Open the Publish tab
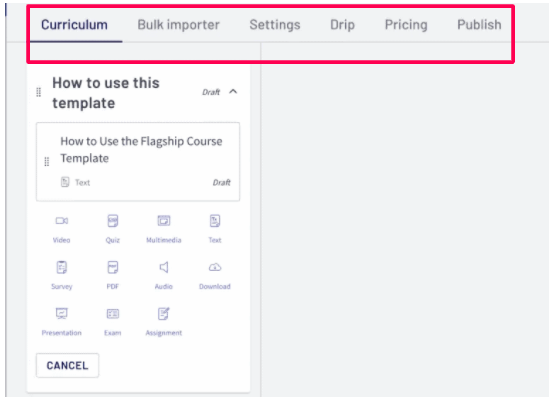This screenshot has height=408, width=559. point(479,25)
